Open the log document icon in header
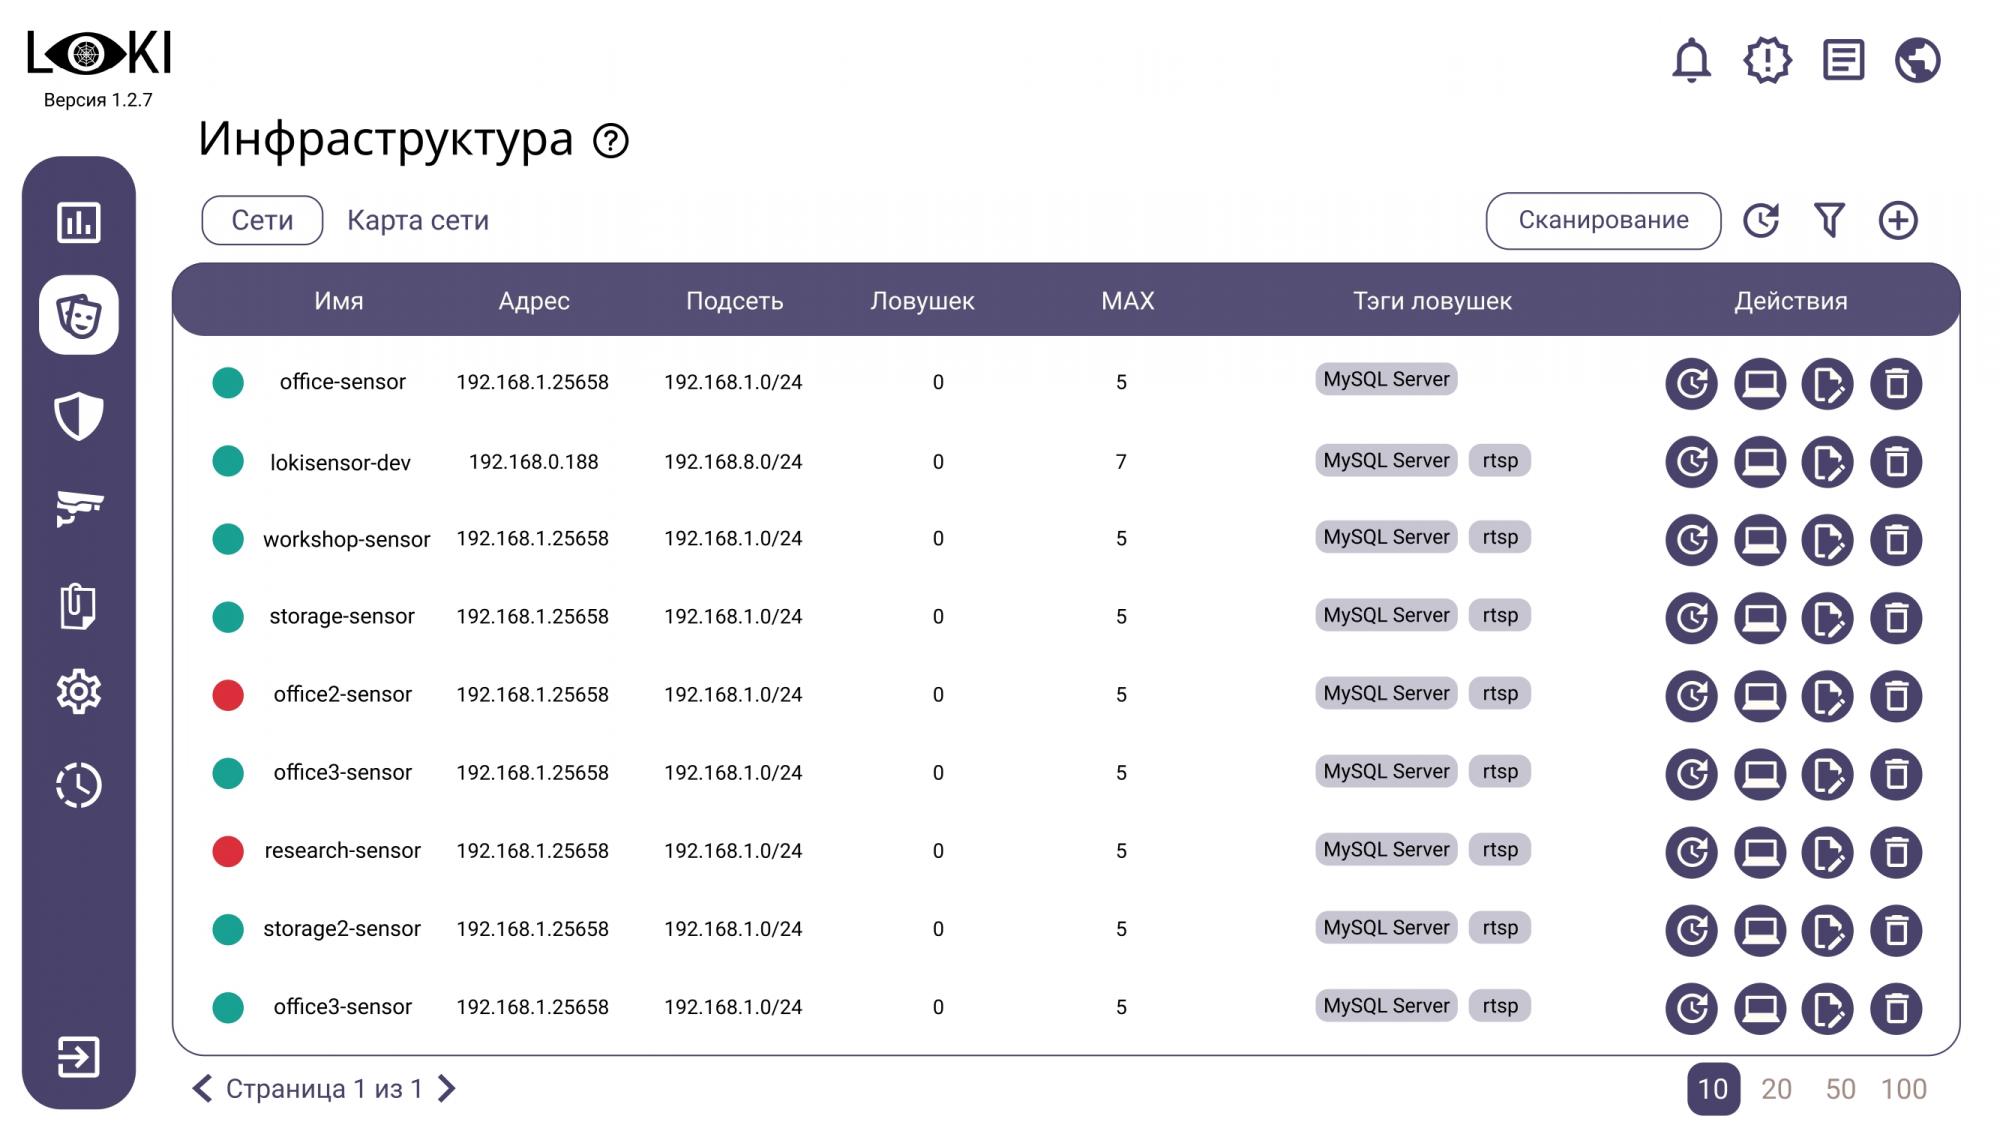 (x=1843, y=60)
